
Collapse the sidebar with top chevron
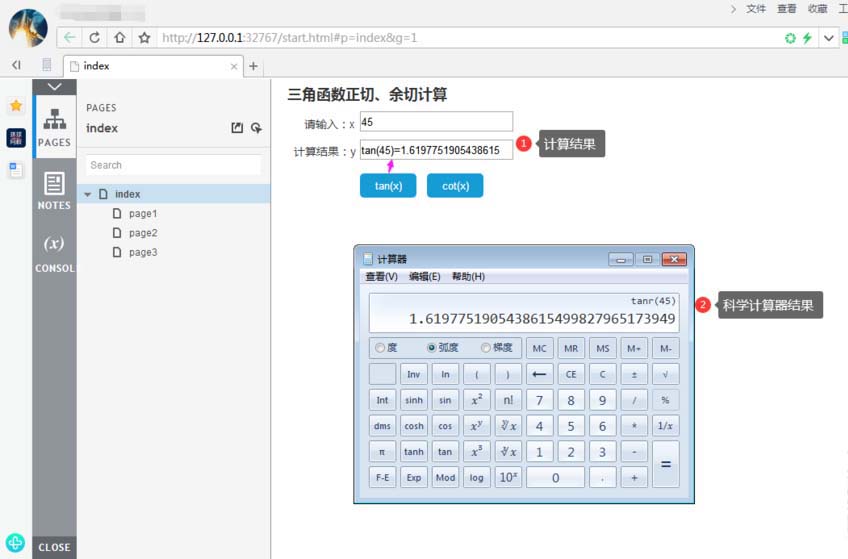click(x=54, y=86)
